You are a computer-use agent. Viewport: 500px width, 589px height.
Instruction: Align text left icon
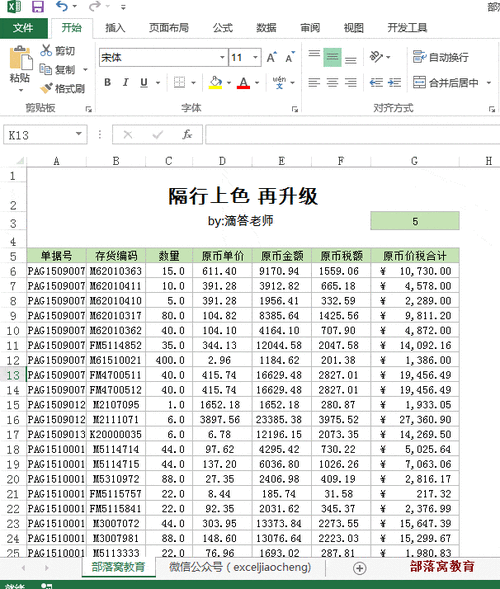(x=314, y=82)
